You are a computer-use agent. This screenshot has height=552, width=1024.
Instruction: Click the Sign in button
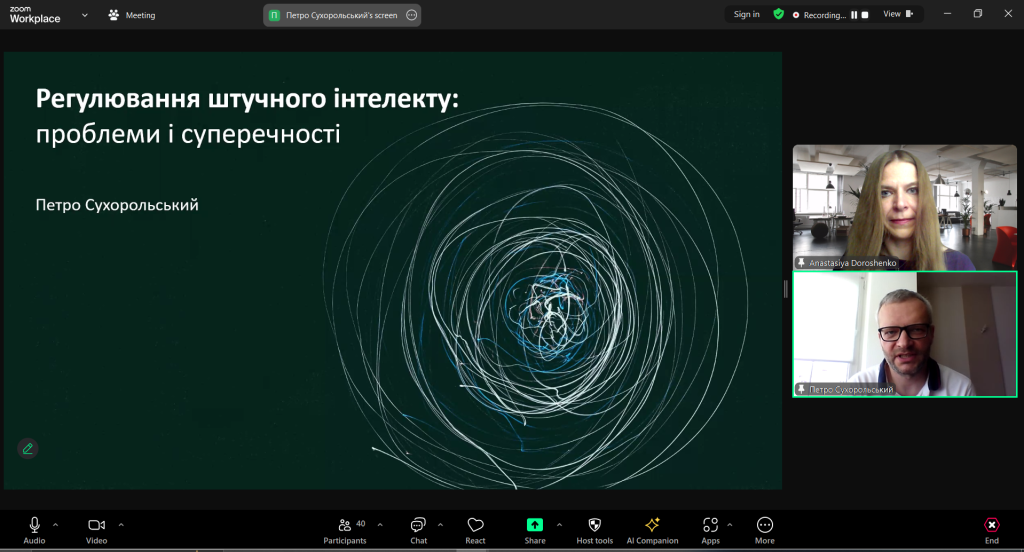[746, 14]
